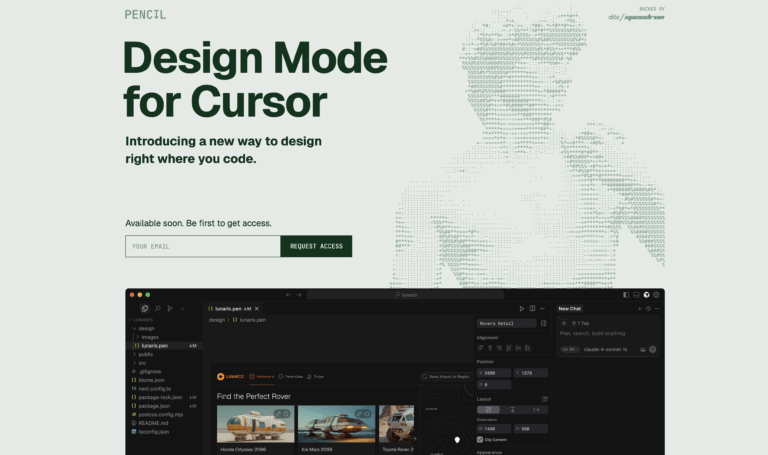The width and height of the screenshot is (768, 455).
Task: Align top using fourth alignment icon
Action: 509,348
